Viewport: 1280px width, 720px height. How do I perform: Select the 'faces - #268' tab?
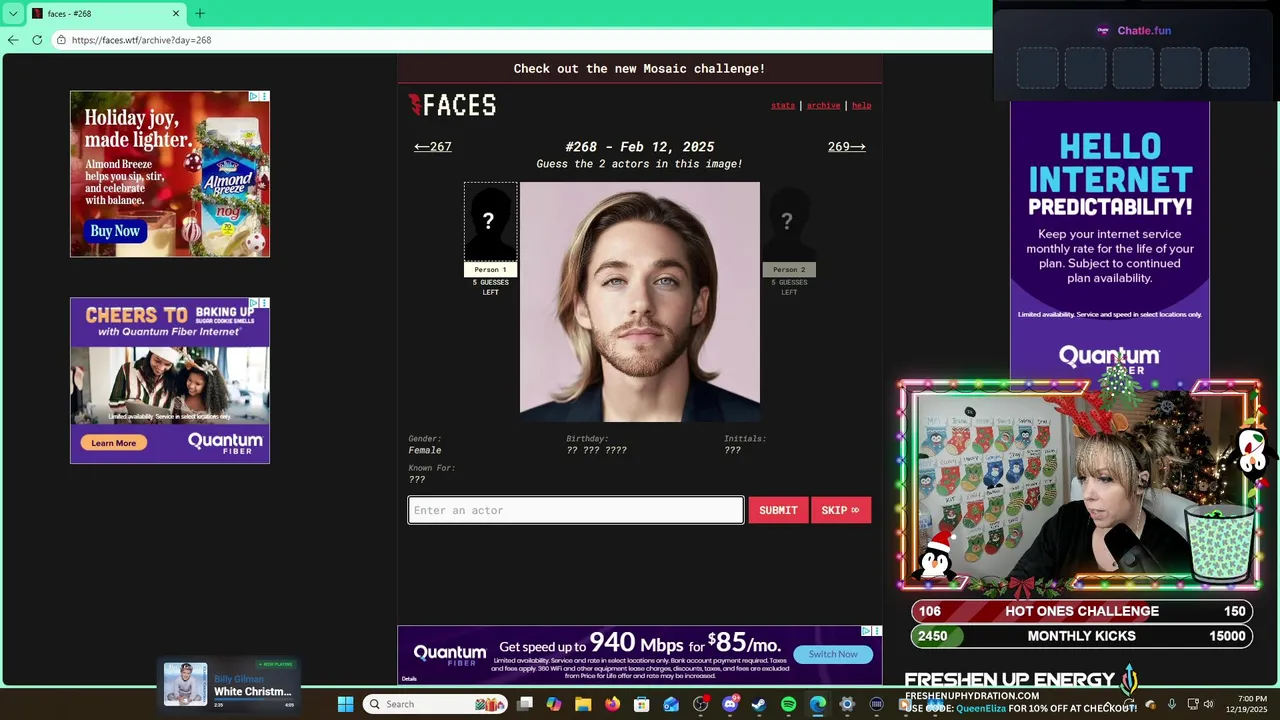(105, 13)
